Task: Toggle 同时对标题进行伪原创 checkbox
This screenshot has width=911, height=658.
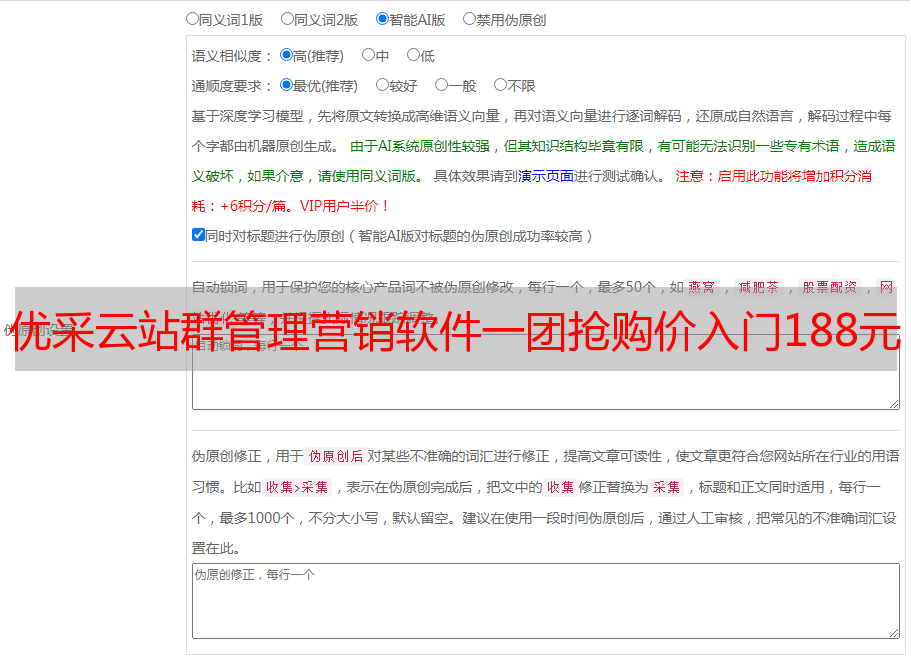Action: 198,235
